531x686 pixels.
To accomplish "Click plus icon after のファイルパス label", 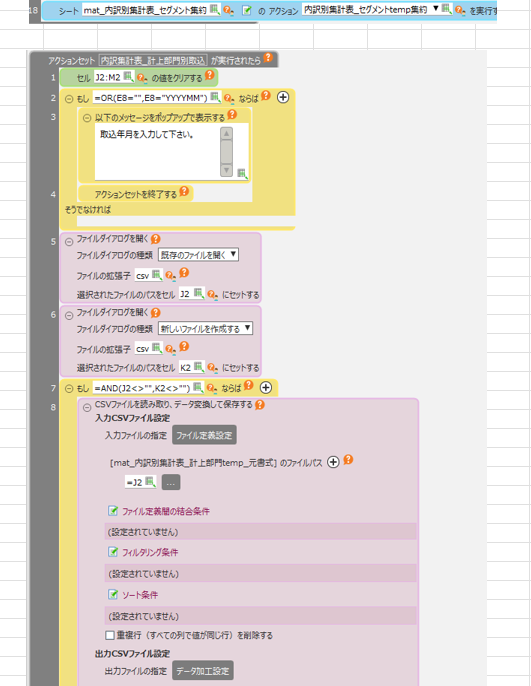I will [333, 462].
